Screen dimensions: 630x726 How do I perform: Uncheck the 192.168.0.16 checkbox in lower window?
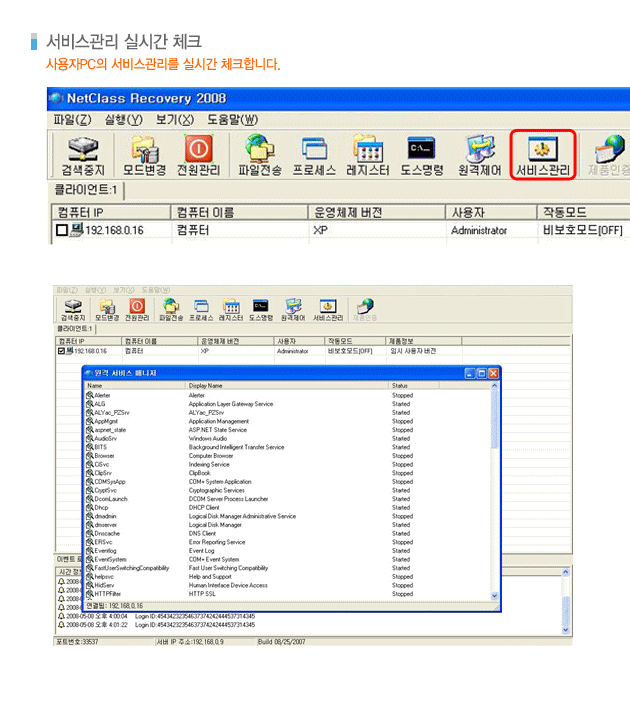(x=61, y=351)
